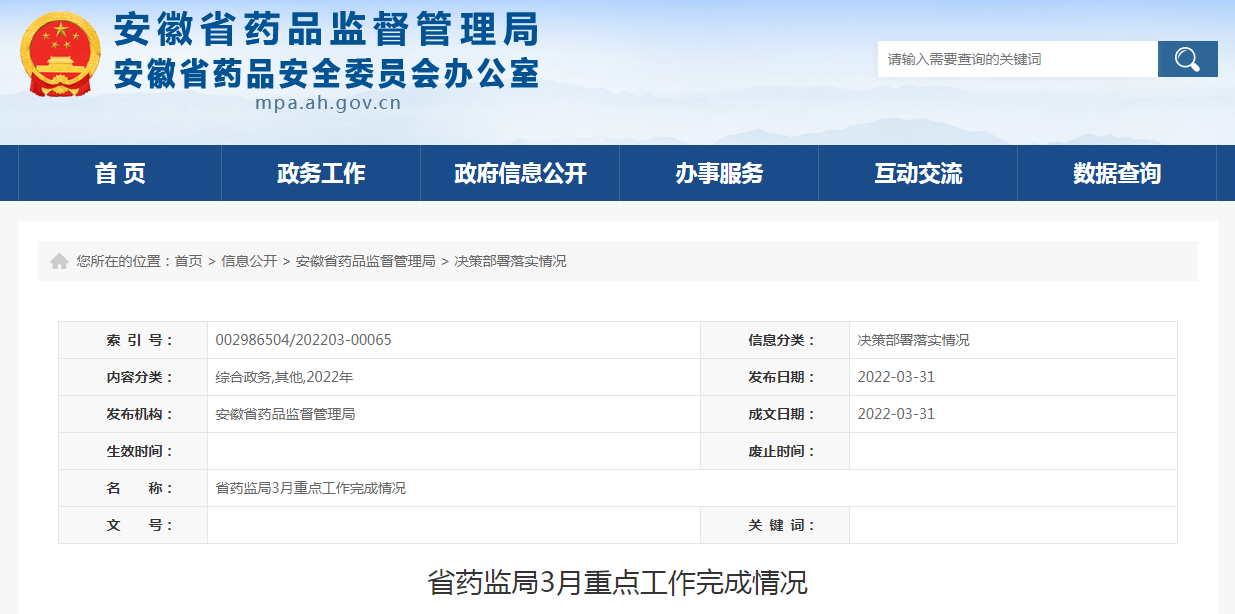Click the 文号 label cell
Screen dimensions: 1235x614
133,525
